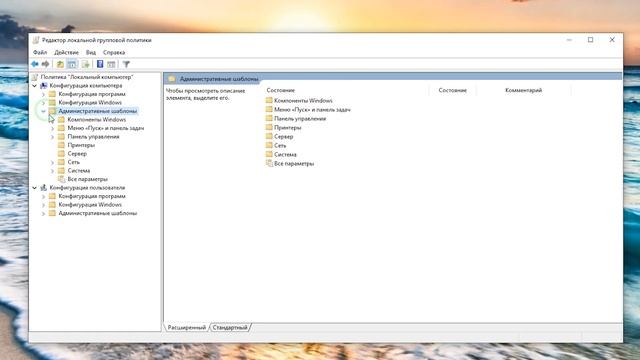Expand Административные шаблоны under Конфигурация пользователя
The height and width of the screenshot is (360, 640).
tap(44, 213)
